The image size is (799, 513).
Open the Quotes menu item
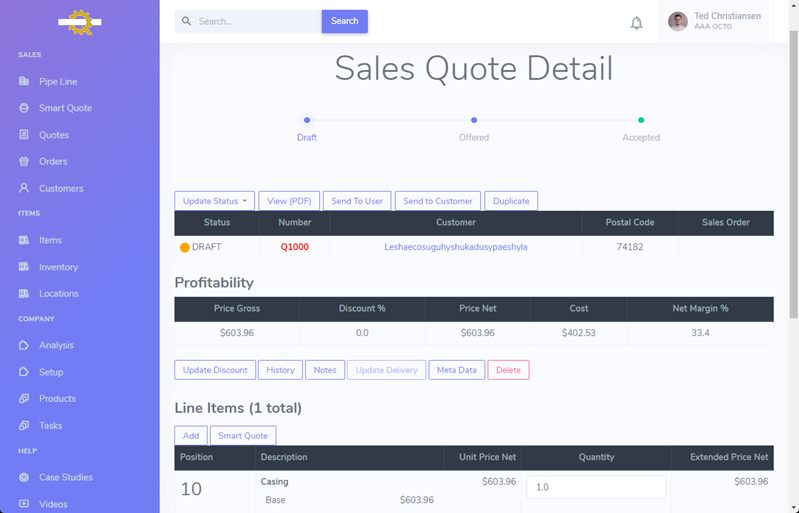click(x=54, y=135)
